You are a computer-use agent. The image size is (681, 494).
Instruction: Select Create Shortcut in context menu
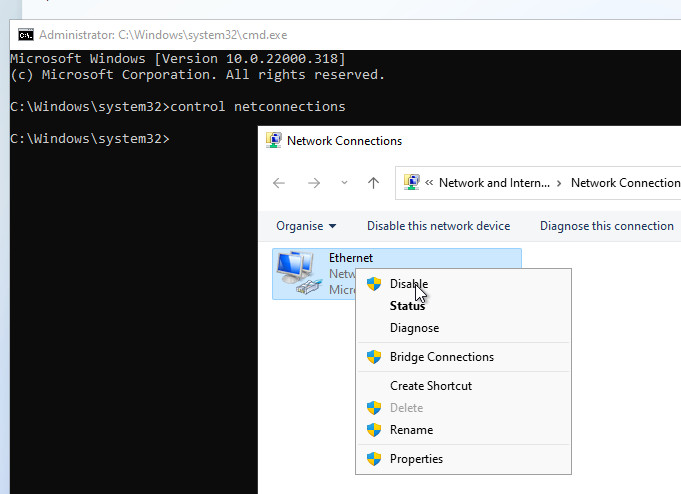point(430,386)
